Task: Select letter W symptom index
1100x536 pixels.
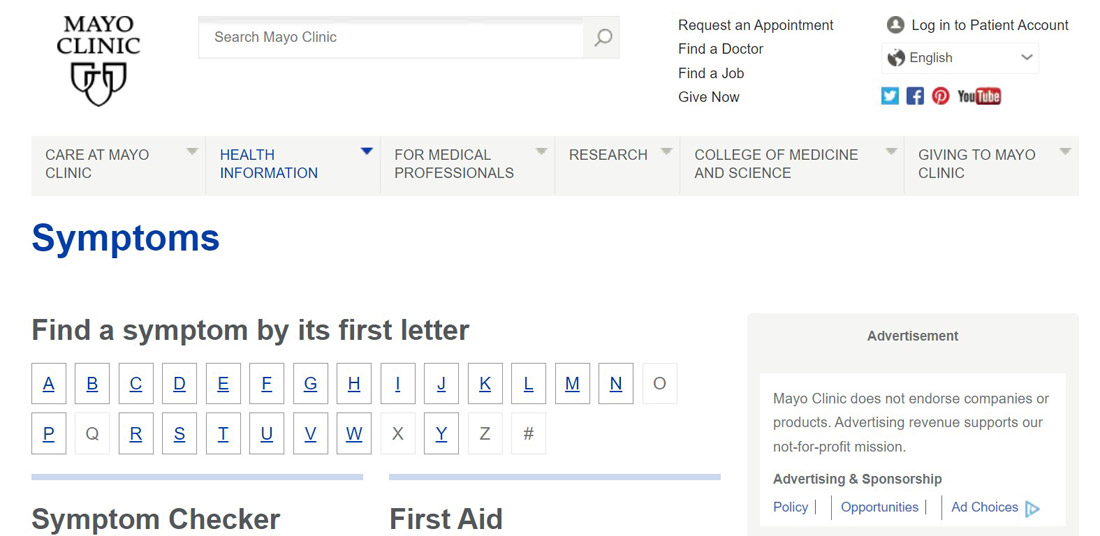Action: pyautogui.click(x=354, y=434)
